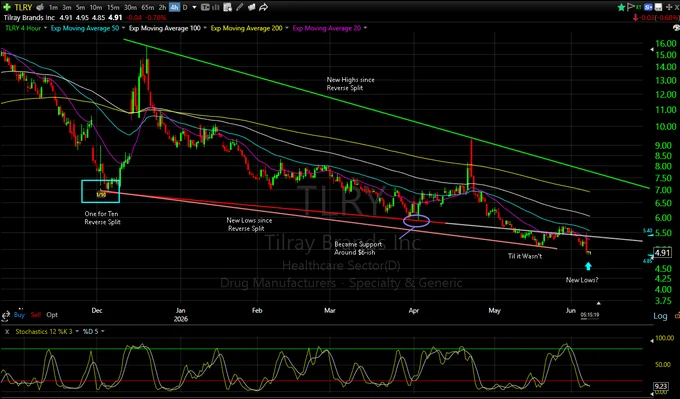Click the share arrow icon
680x399 pixels.
click(x=263, y=7)
